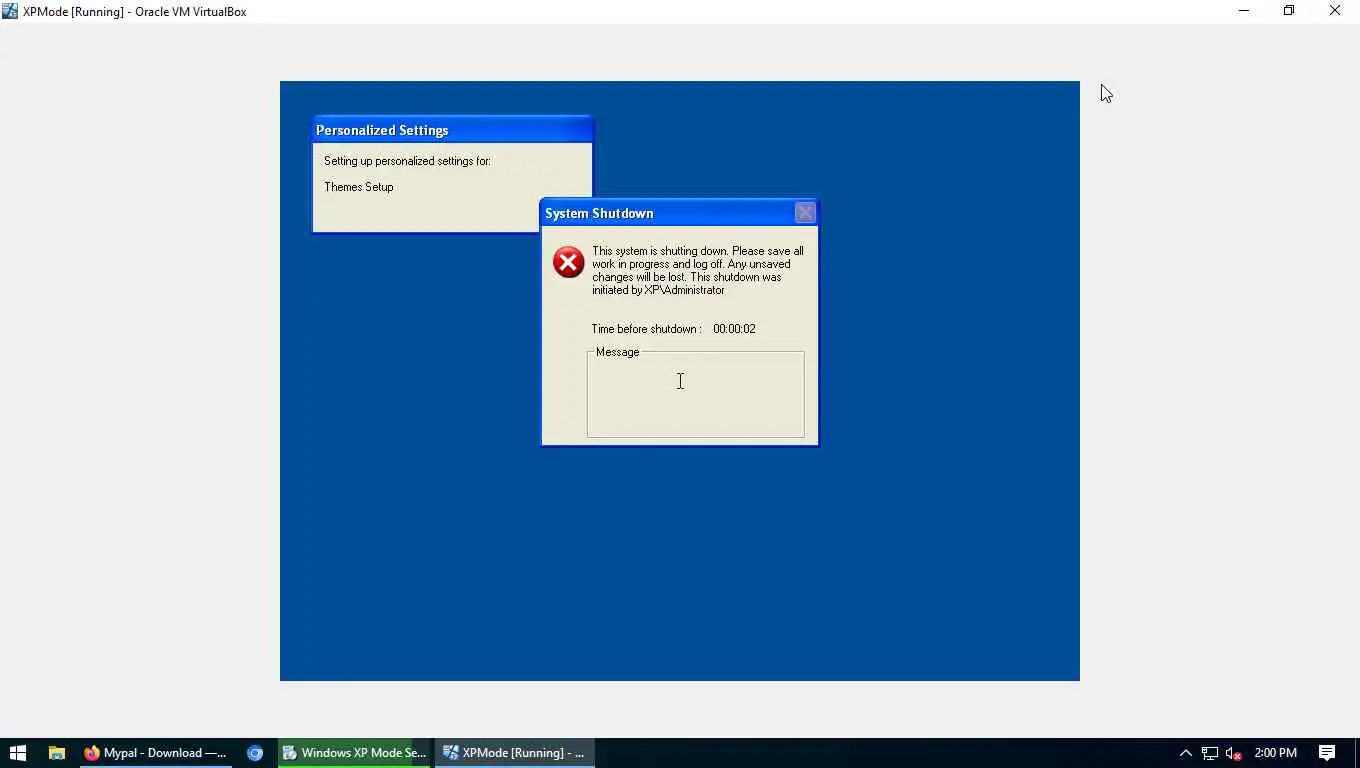Open the Action Center notifications icon
This screenshot has width=1360, height=768.
coord(1327,753)
